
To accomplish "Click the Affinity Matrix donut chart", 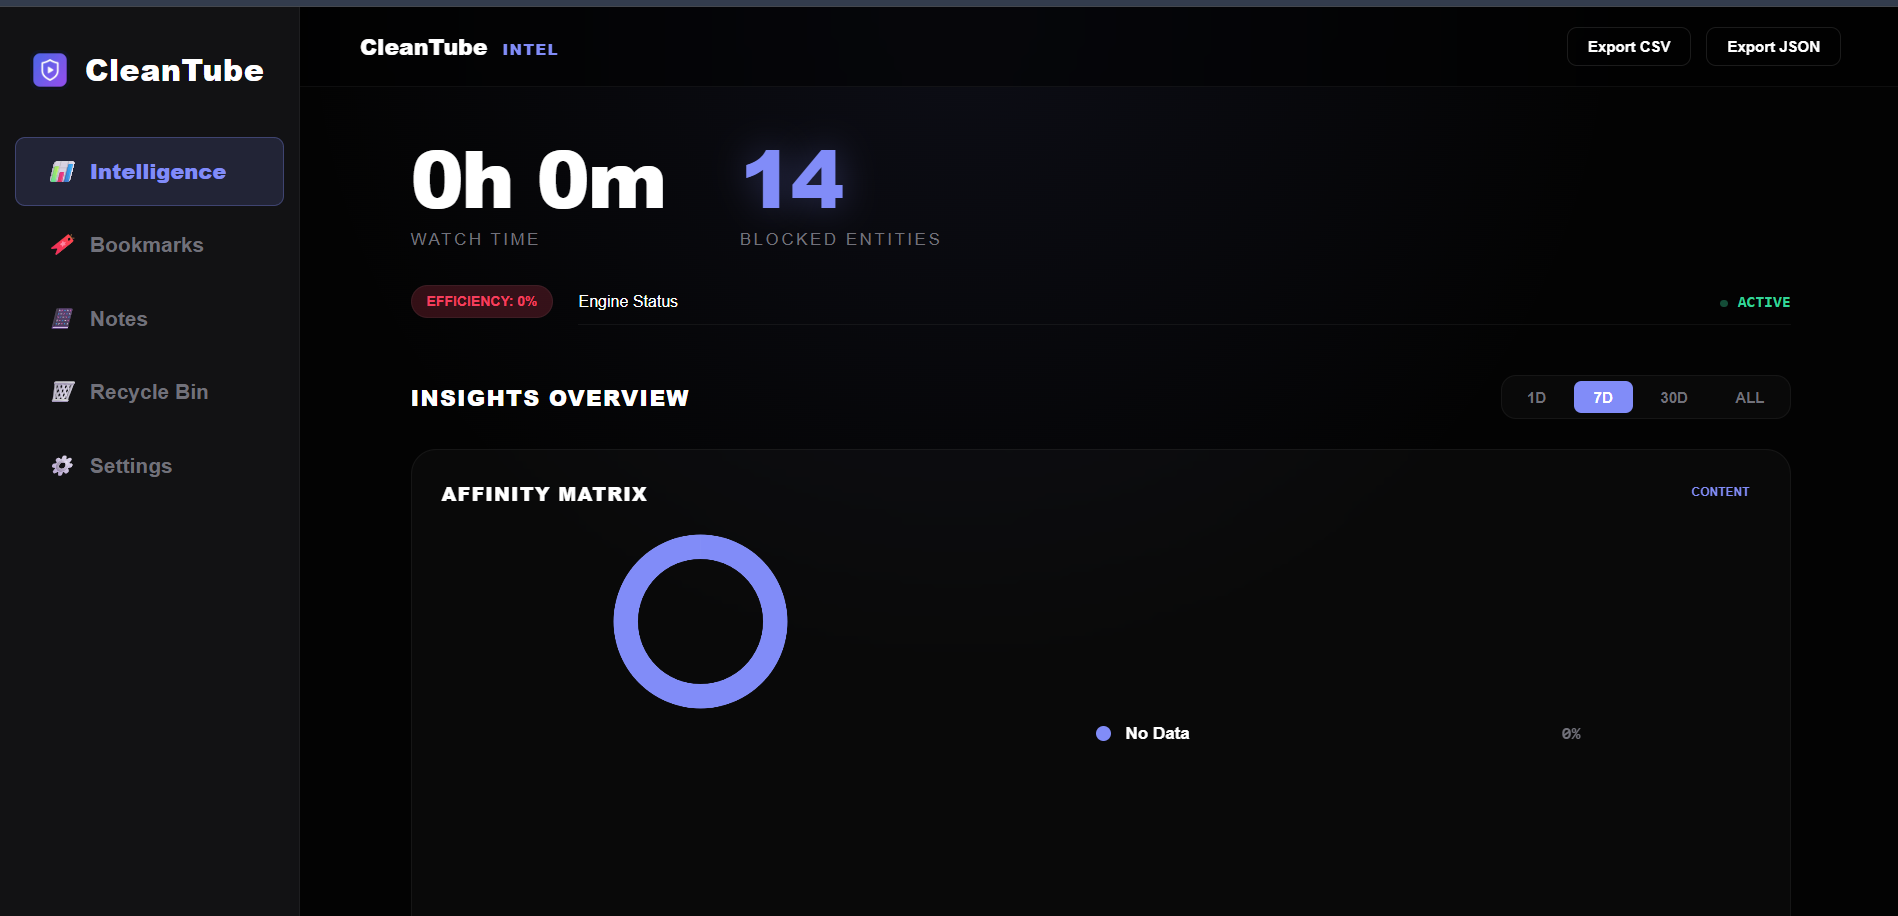I will 700,622.
